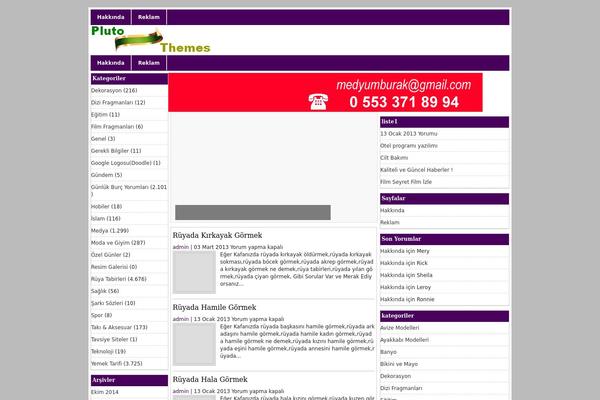600x400 pixels.
Task: Click the red contact banner advertisement
Action: tap(325, 93)
